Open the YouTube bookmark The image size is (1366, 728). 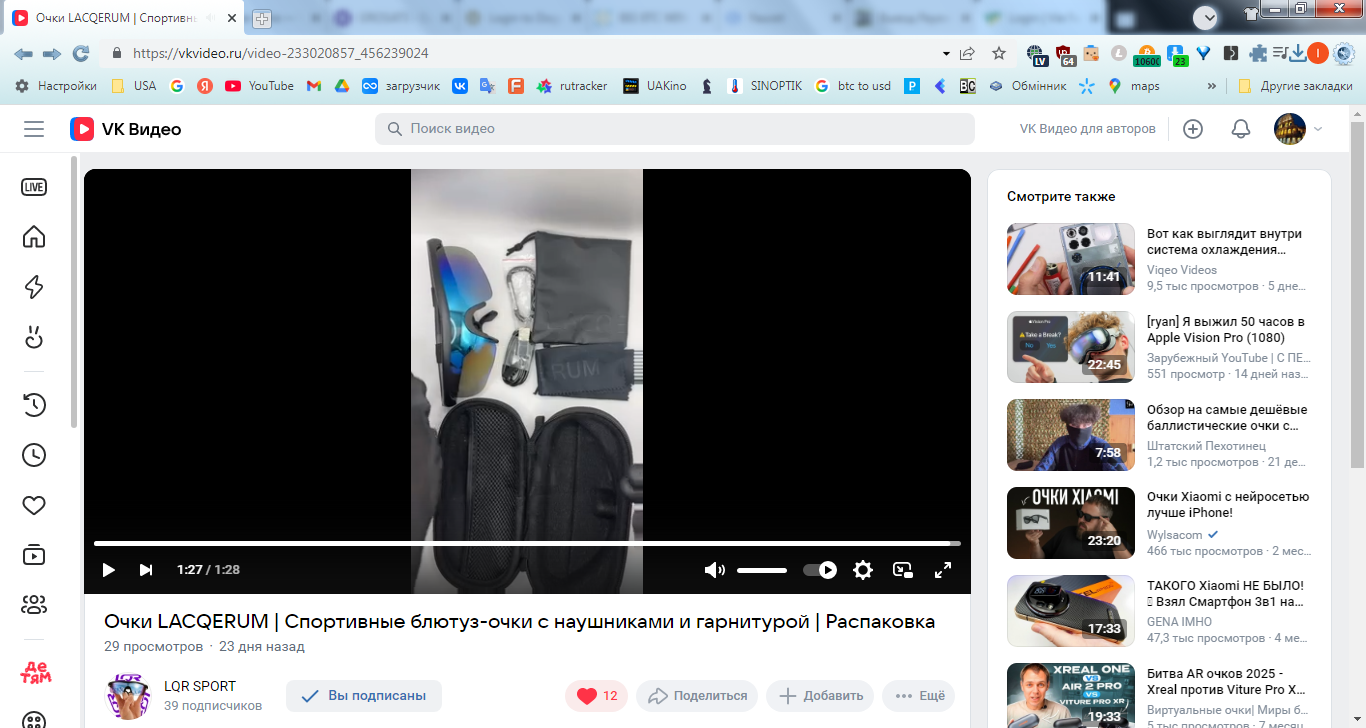click(259, 86)
